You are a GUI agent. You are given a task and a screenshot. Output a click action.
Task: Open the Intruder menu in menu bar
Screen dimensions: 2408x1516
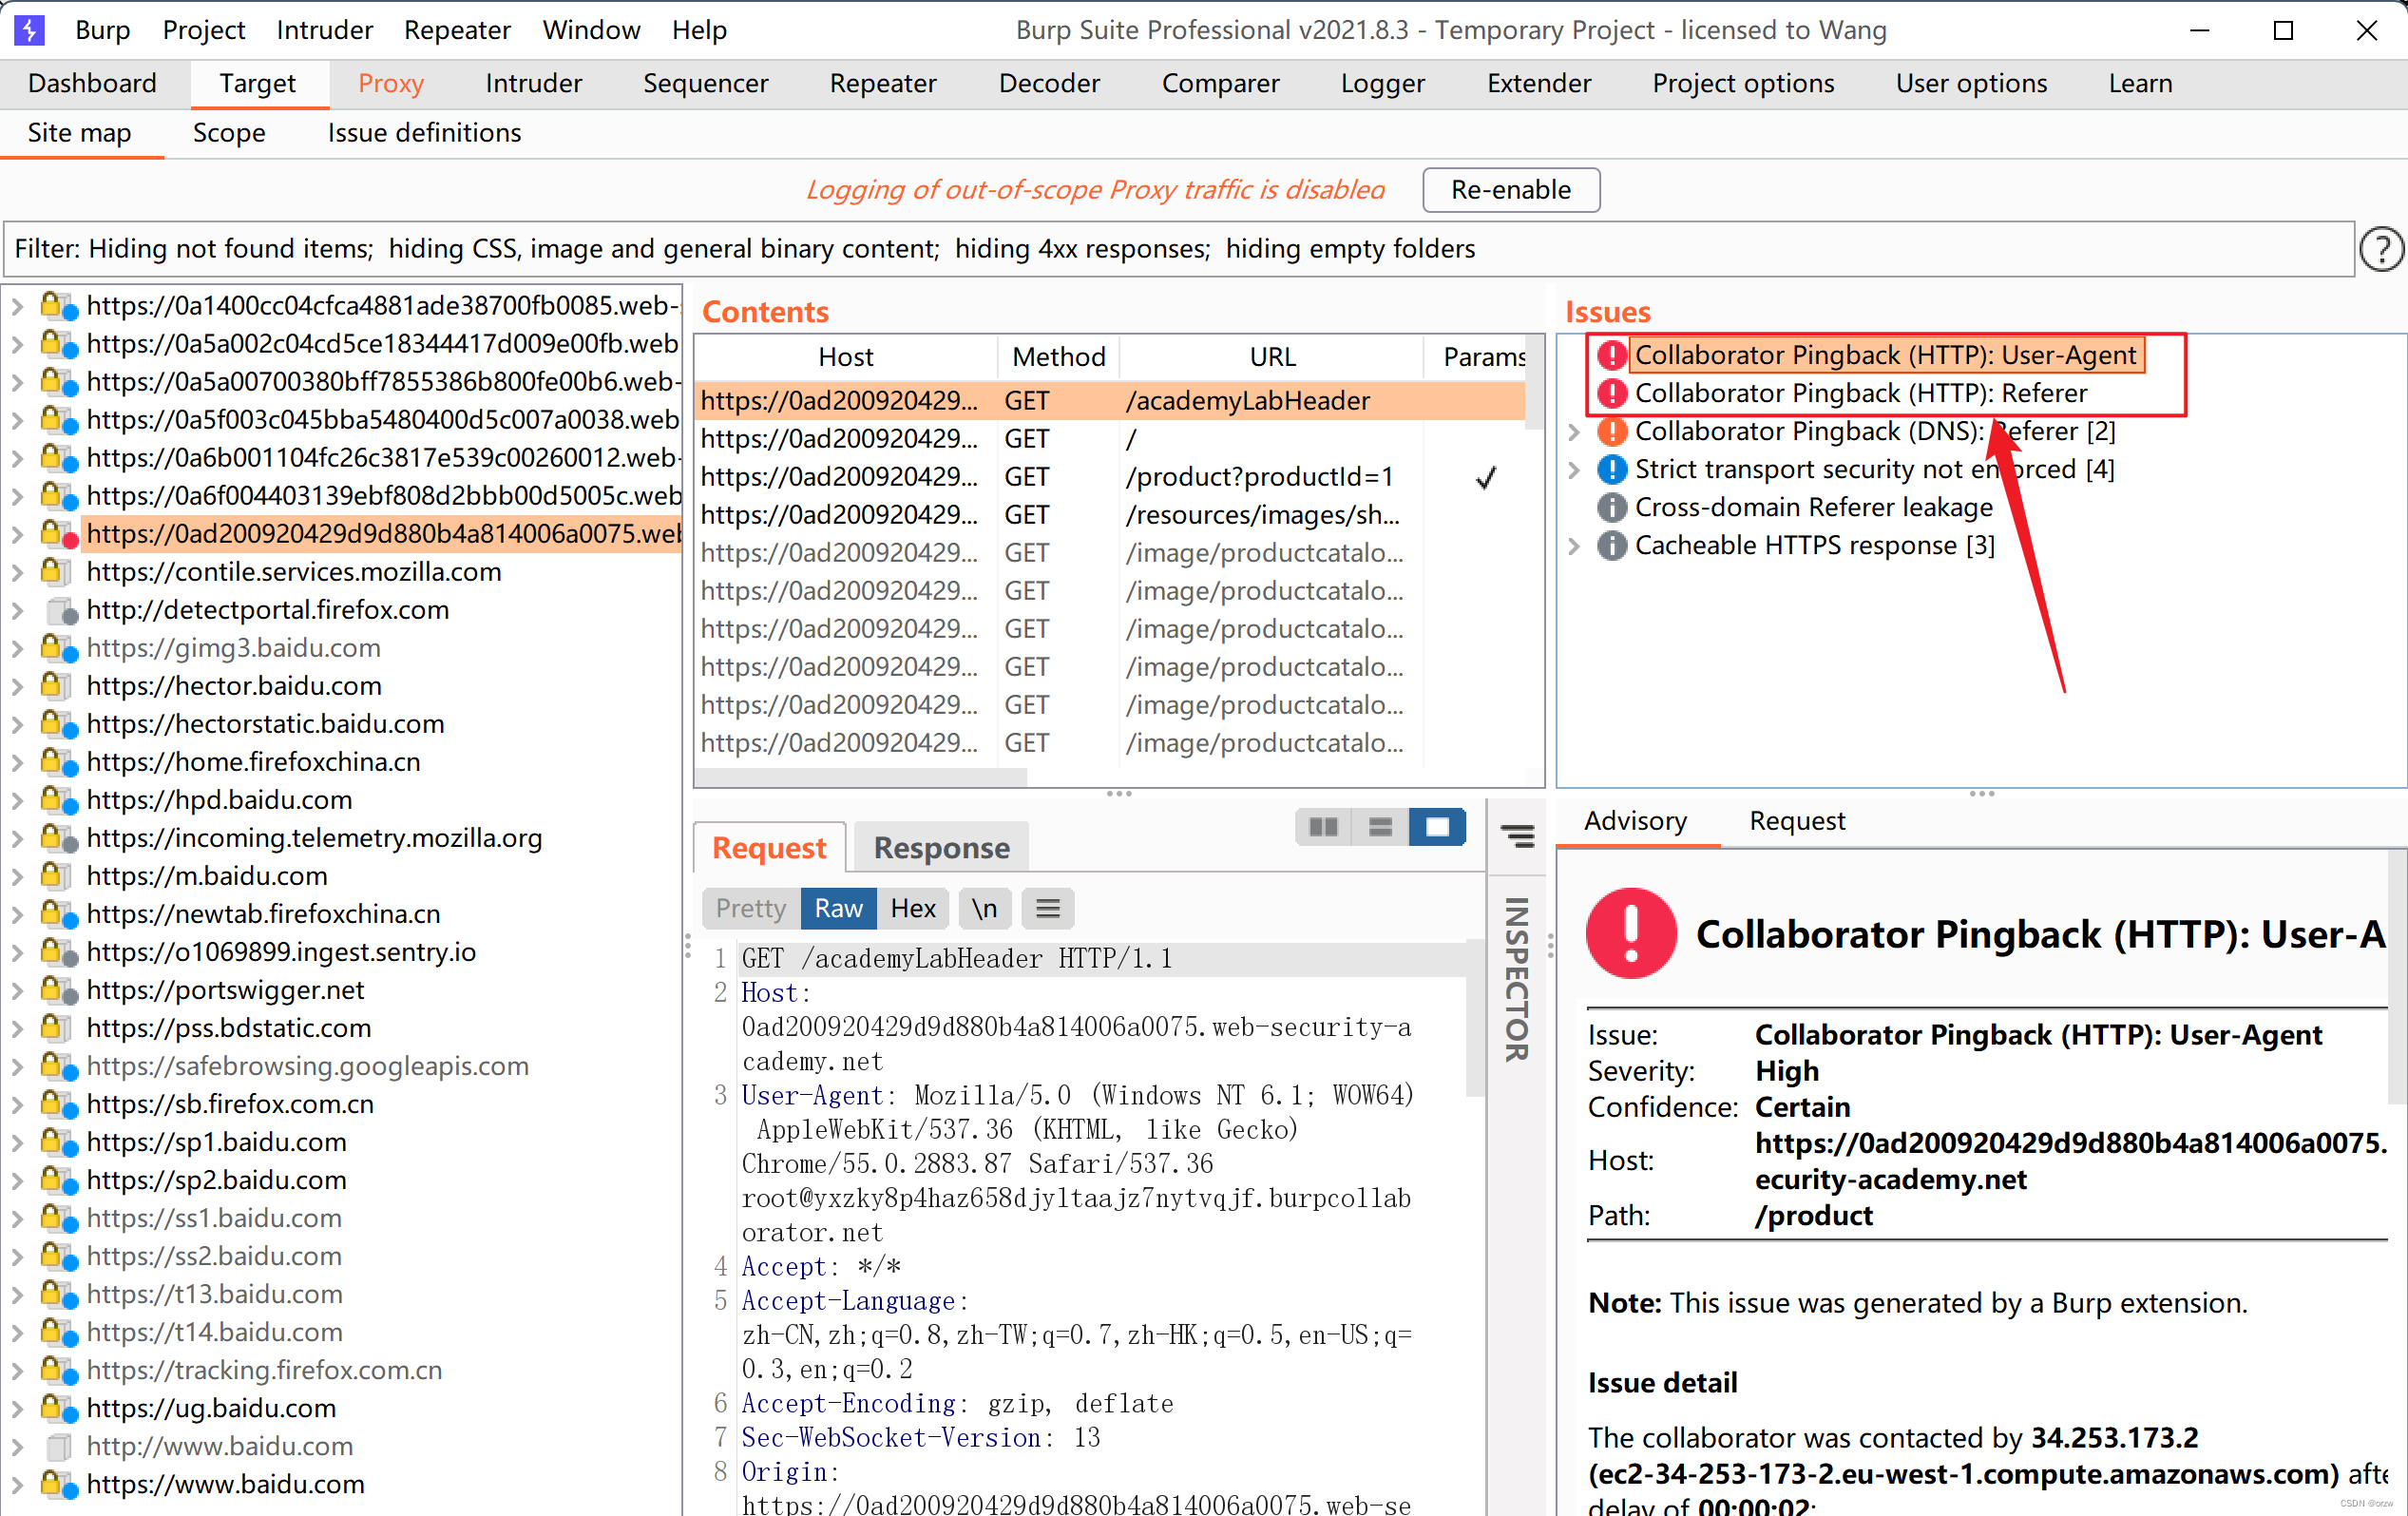tap(324, 30)
